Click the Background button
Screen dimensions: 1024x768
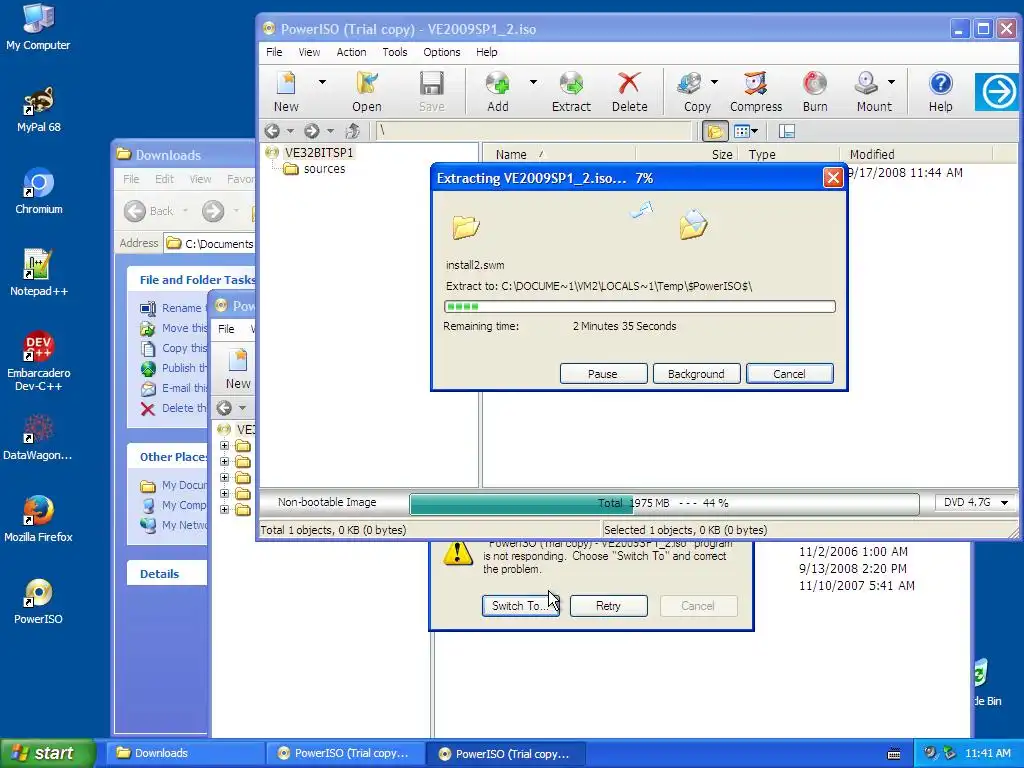pyautogui.click(x=696, y=374)
